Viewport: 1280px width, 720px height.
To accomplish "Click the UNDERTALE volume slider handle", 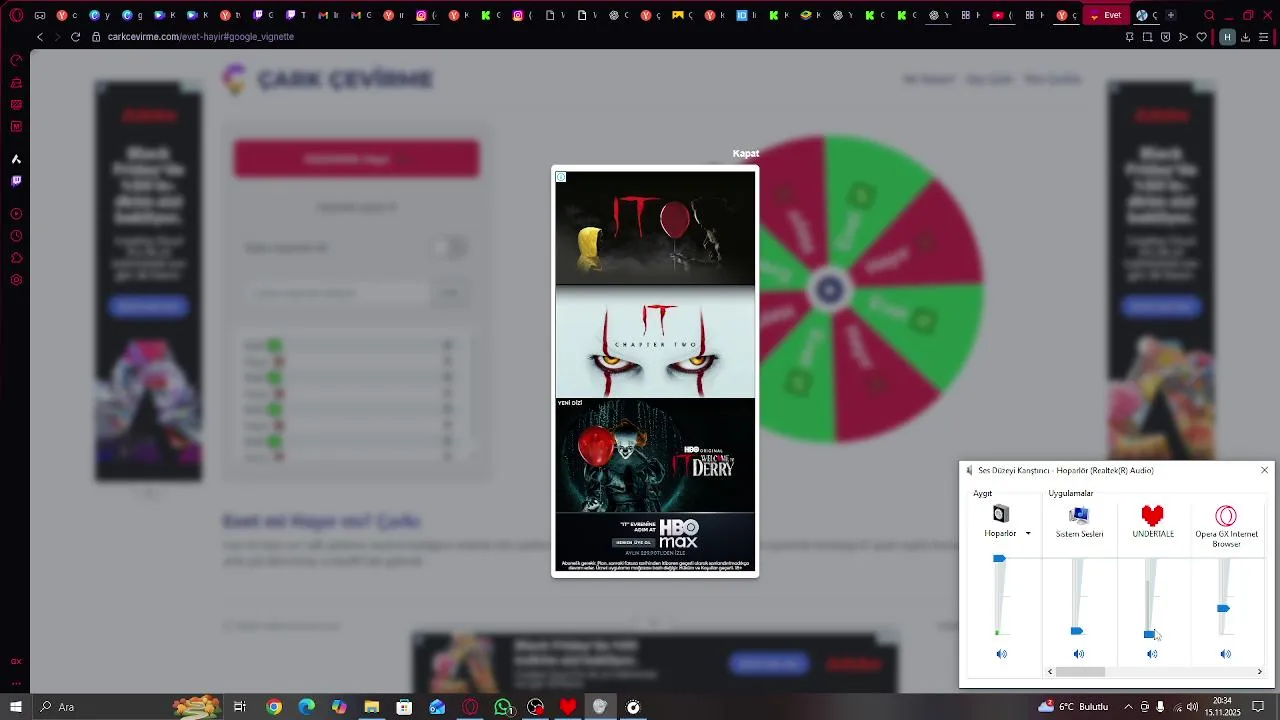I will (1150, 634).
